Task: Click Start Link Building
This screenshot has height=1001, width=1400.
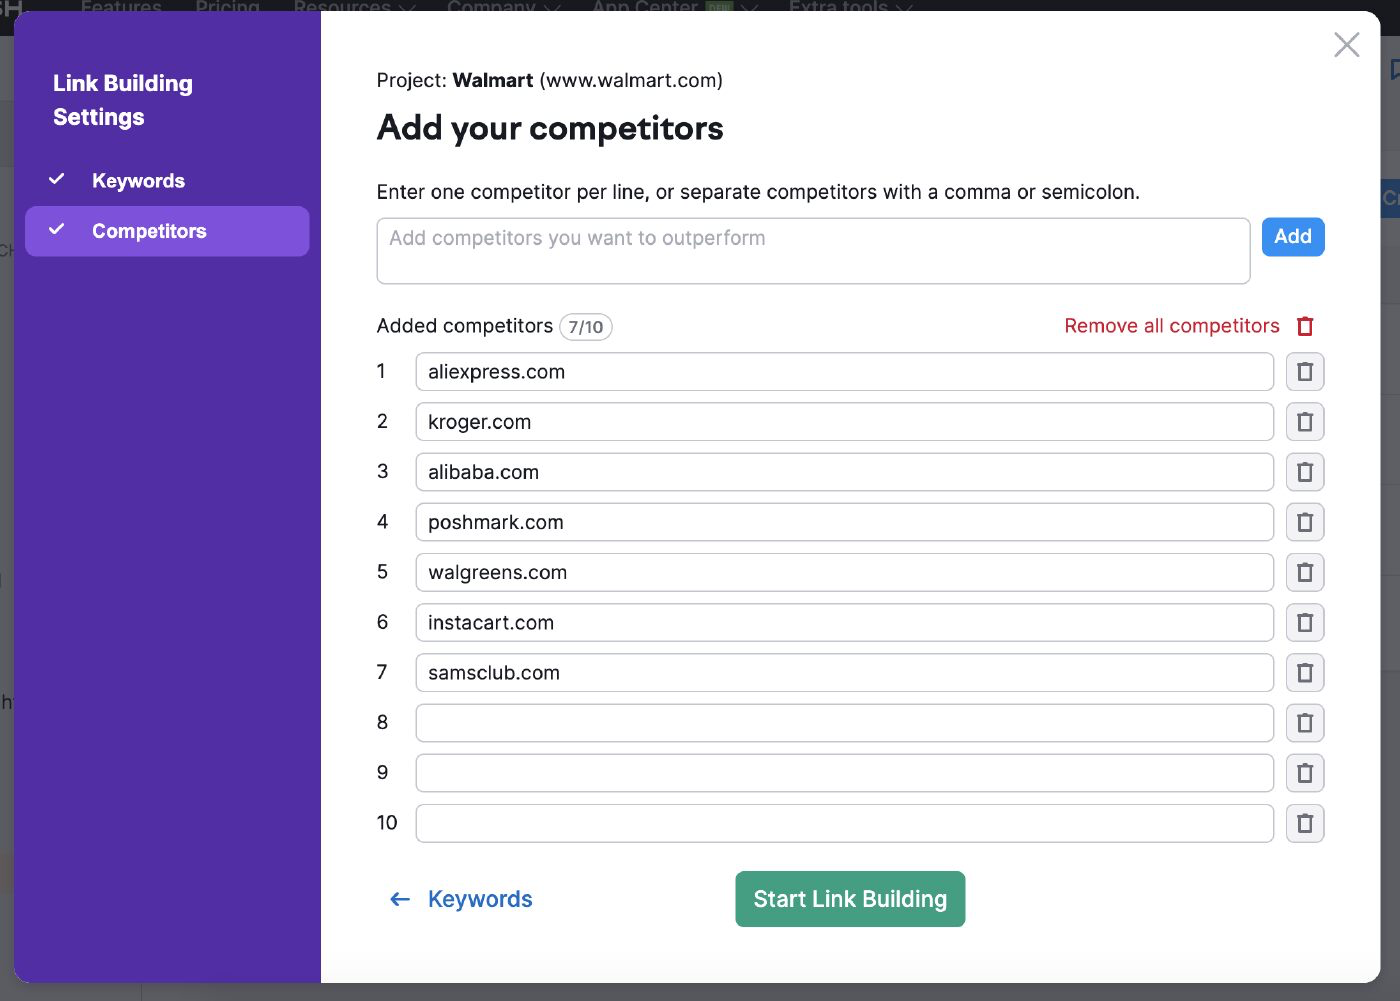Action: 849,898
